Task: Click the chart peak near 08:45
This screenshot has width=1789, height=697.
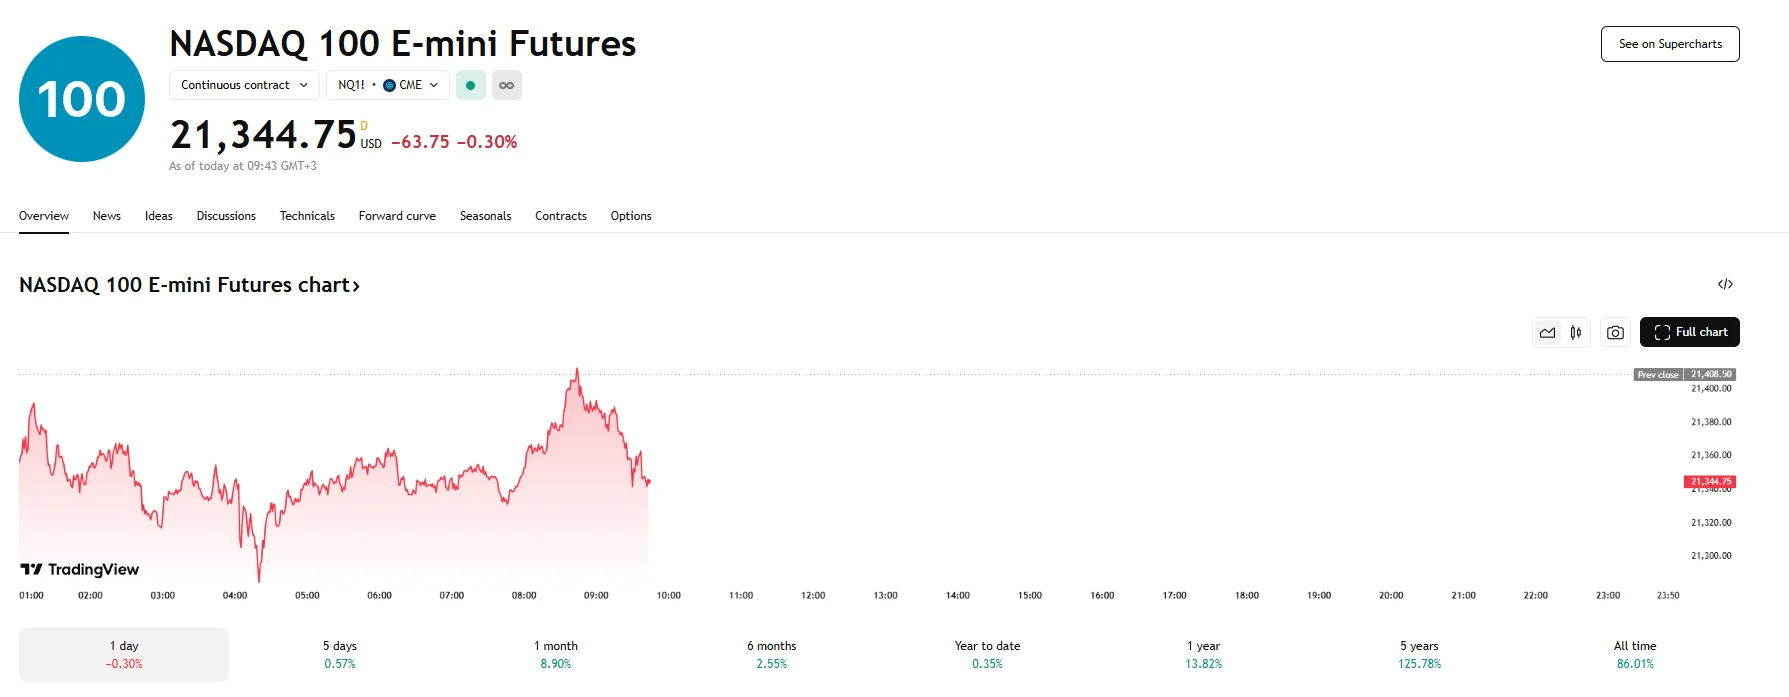Action: [577, 370]
